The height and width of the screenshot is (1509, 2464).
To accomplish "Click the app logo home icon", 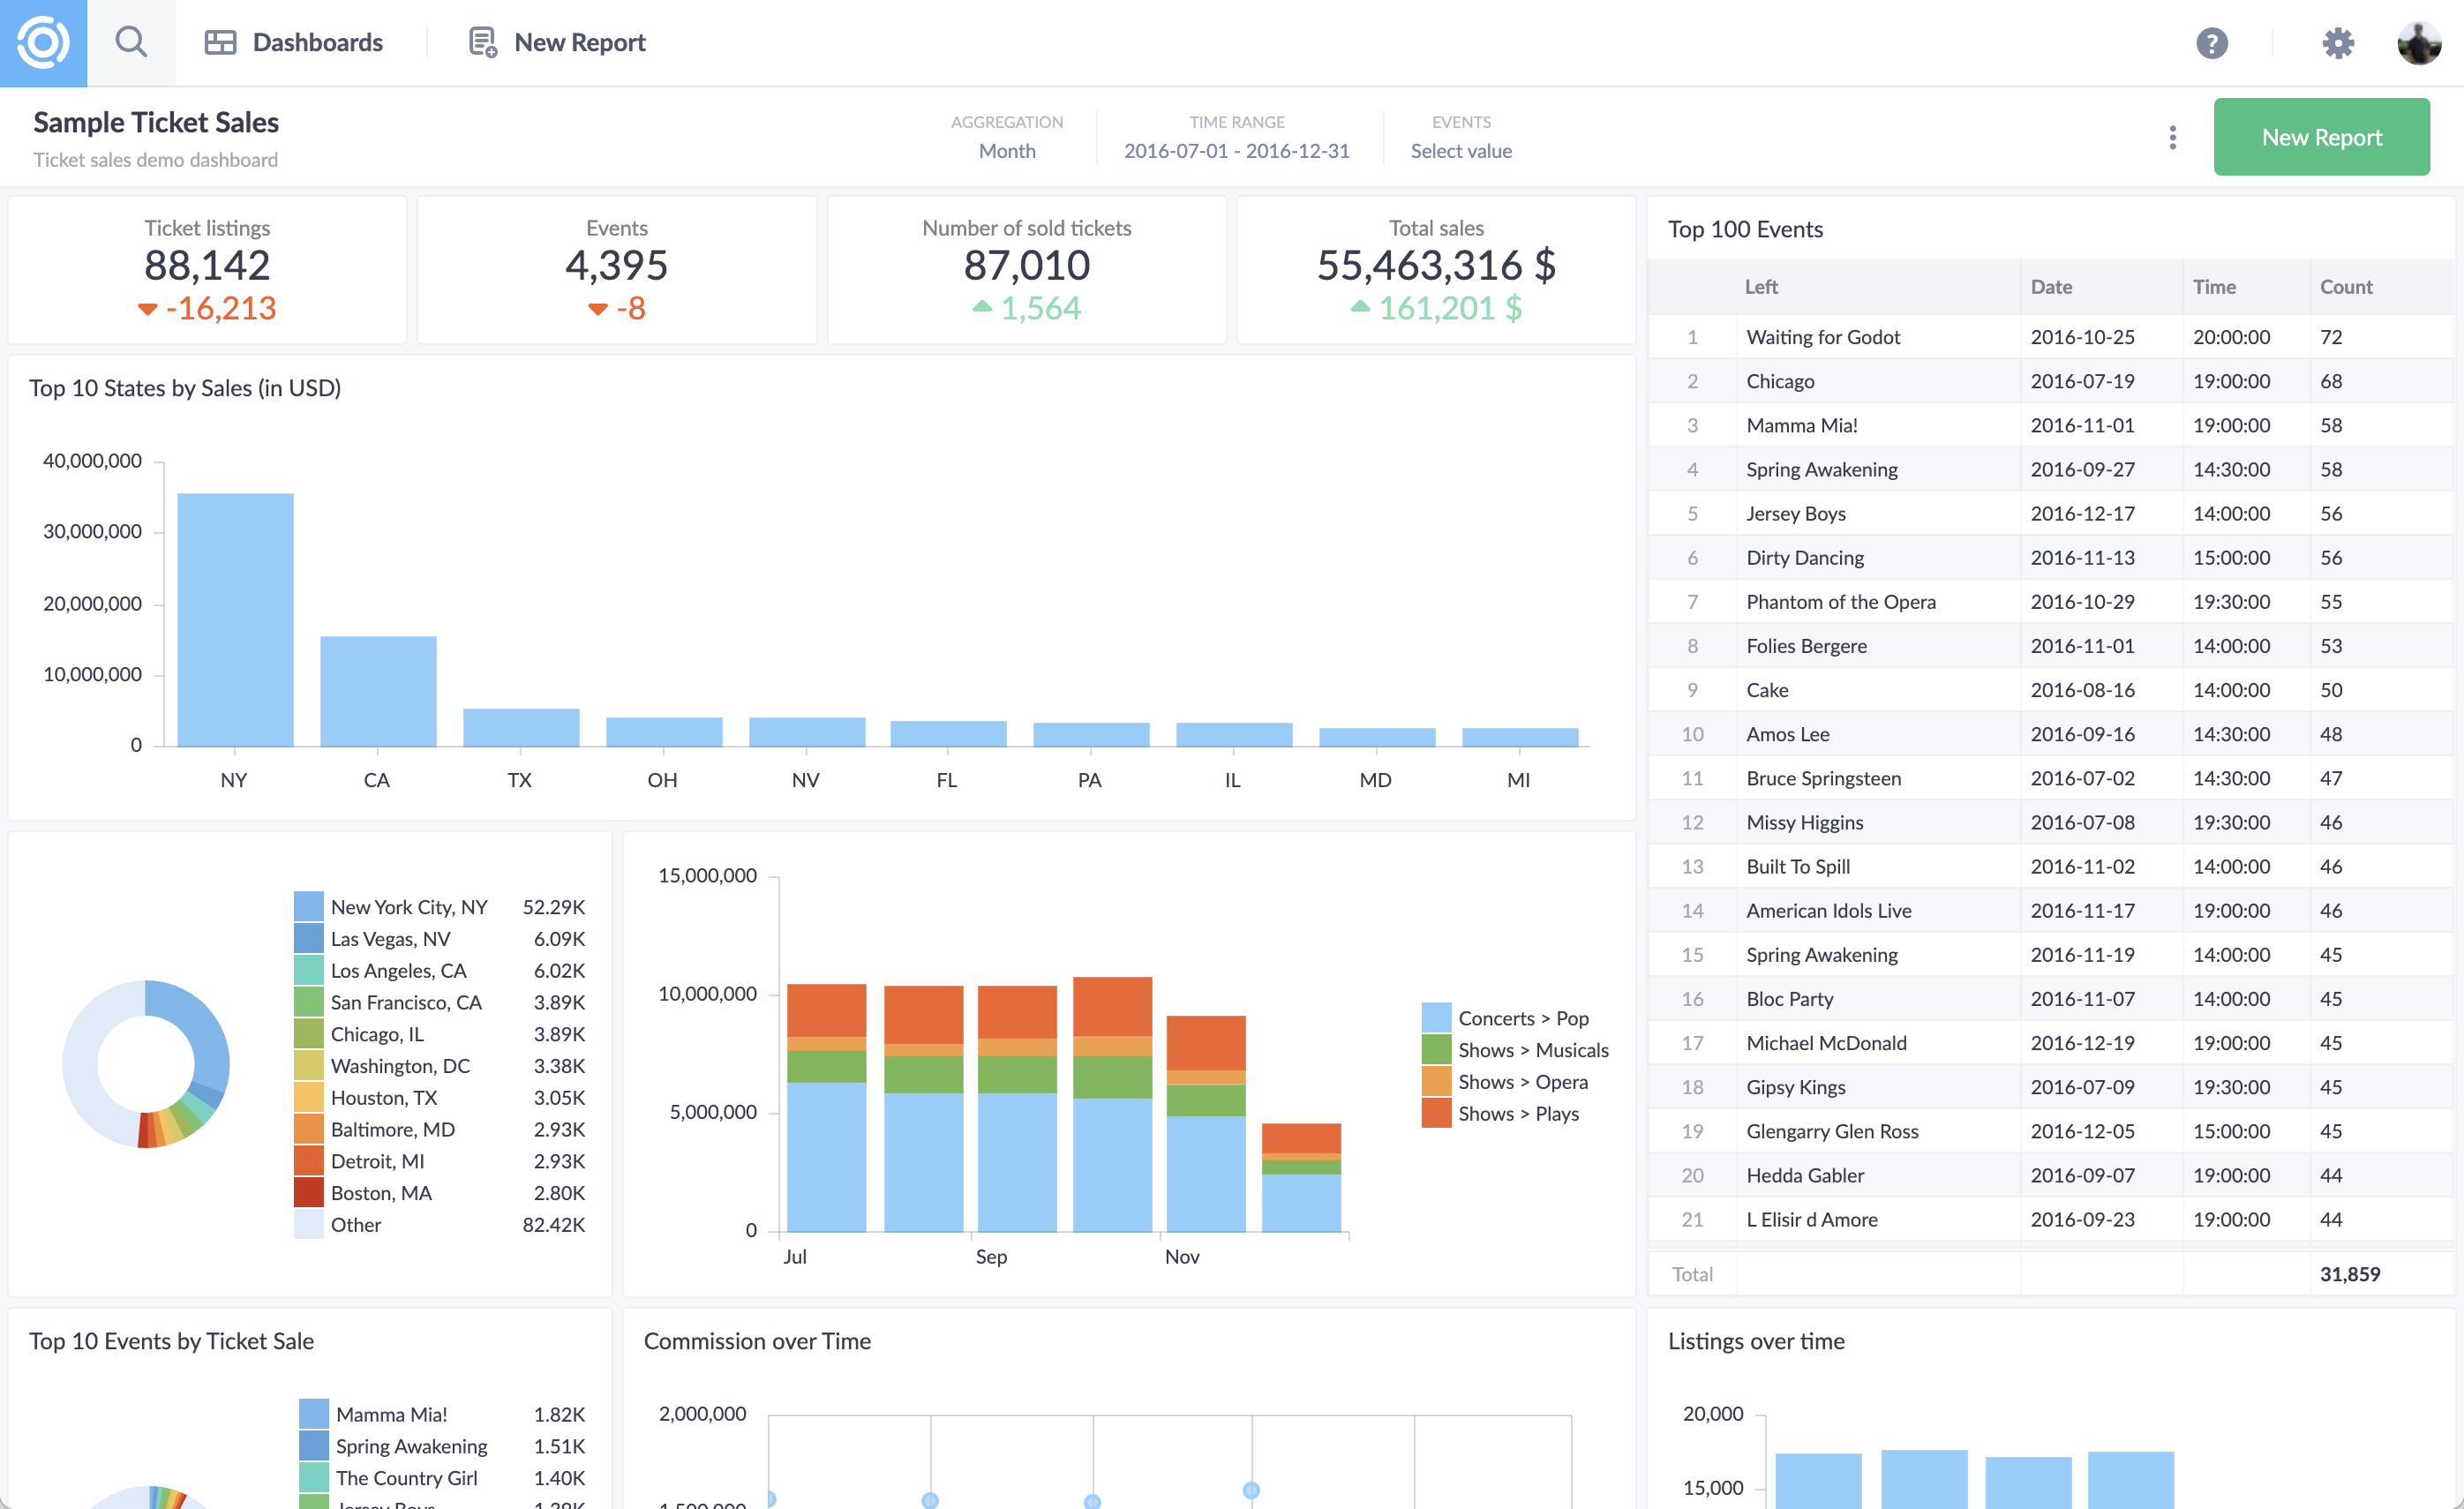I will coord(43,43).
